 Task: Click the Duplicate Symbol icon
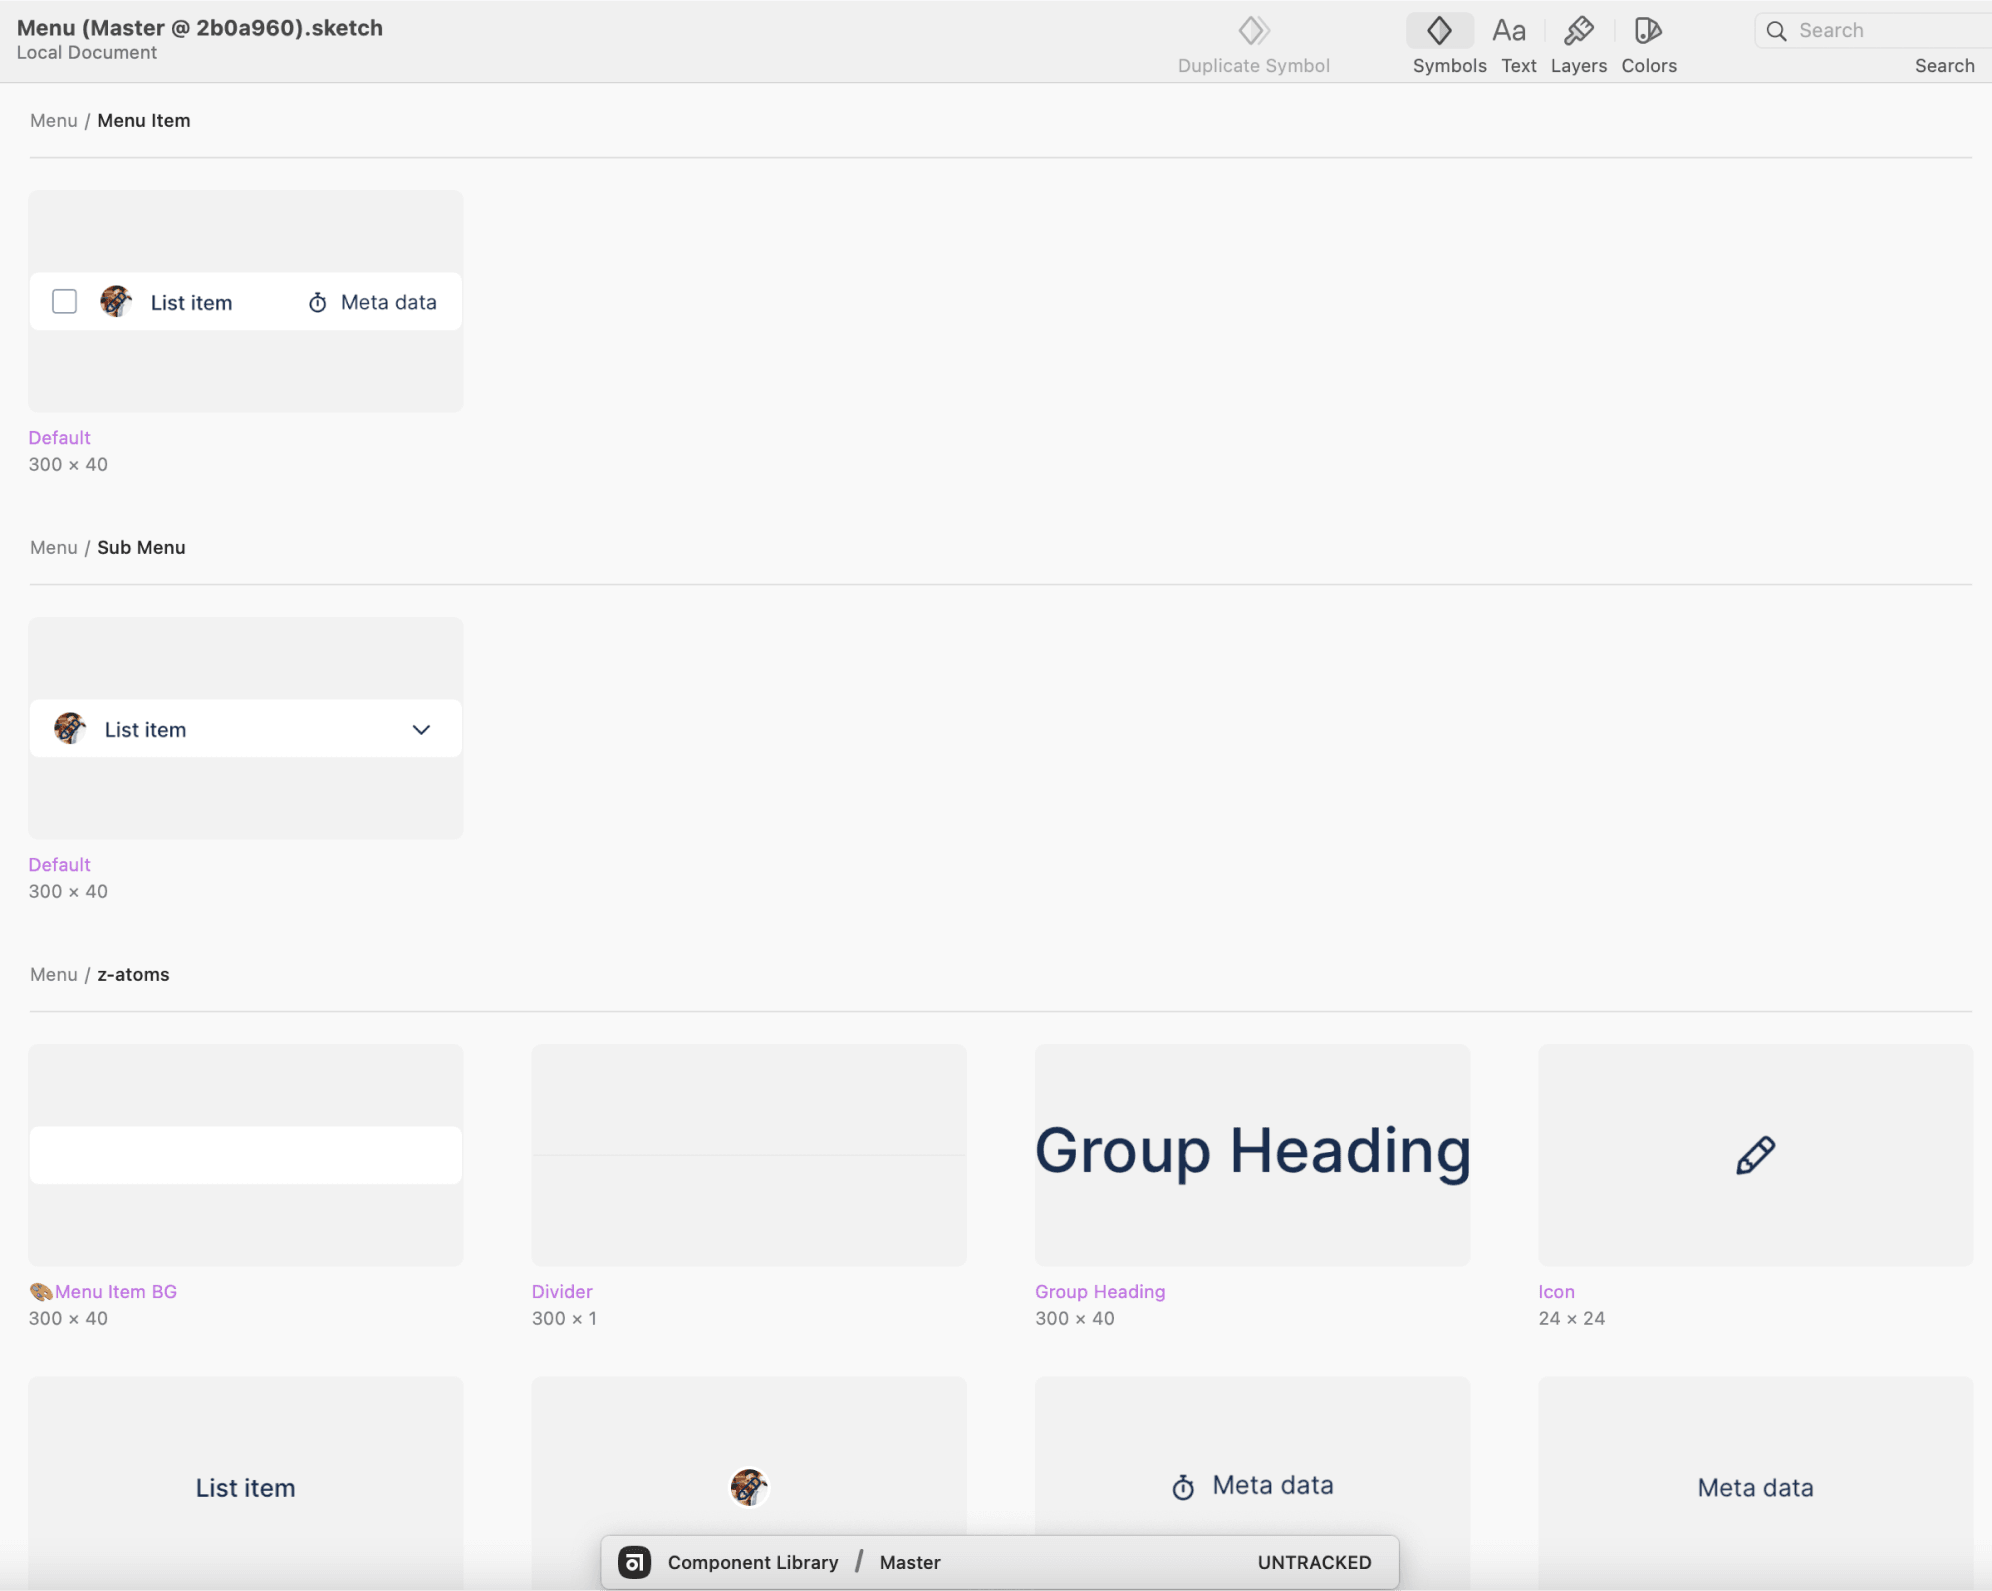(1253, 31)
